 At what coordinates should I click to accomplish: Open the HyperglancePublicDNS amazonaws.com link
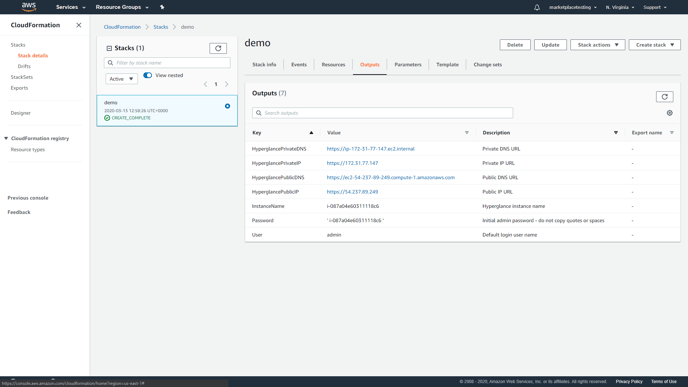(x=391, y=177)
